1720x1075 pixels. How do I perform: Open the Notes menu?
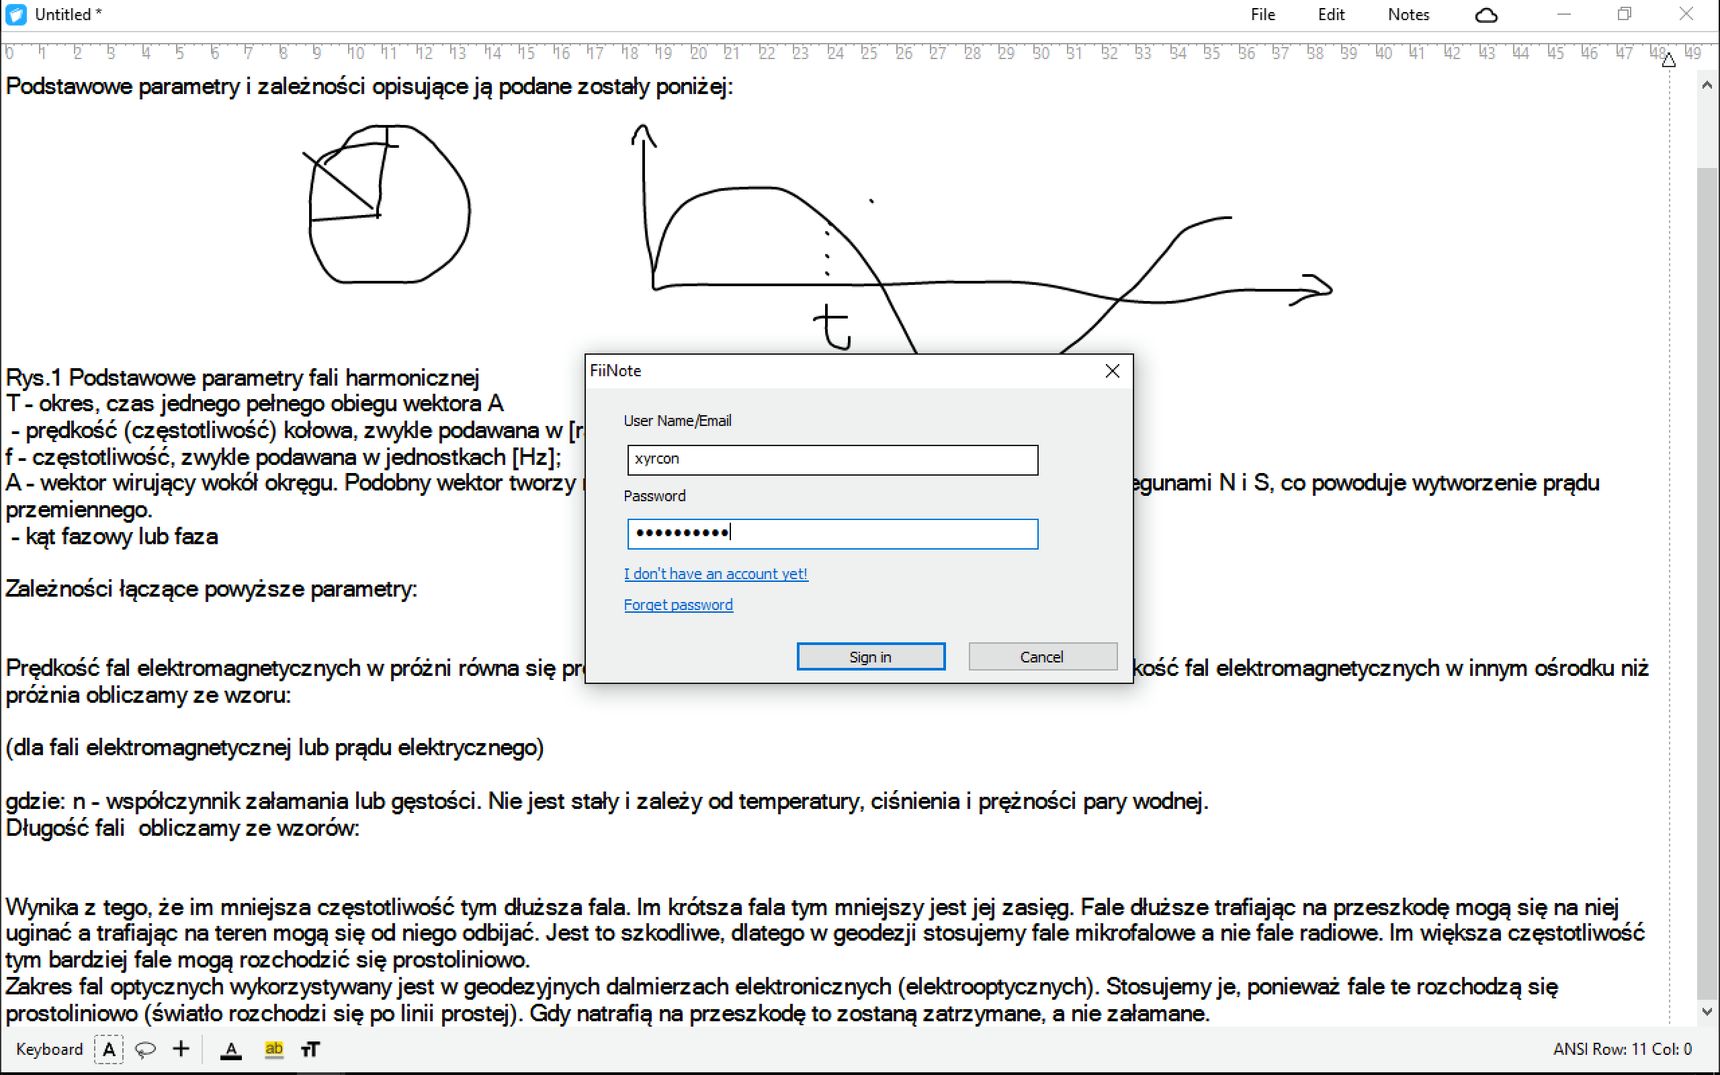coord(1408,15)
